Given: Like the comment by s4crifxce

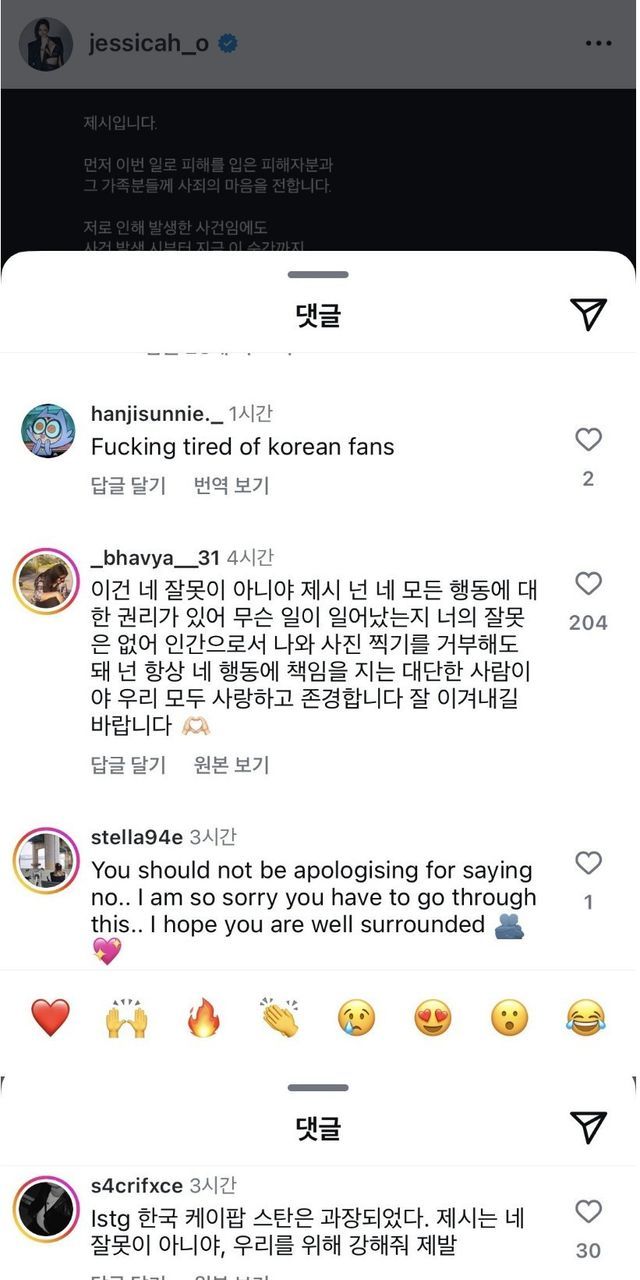Looking at the screenshot, I should point(588,1211).
